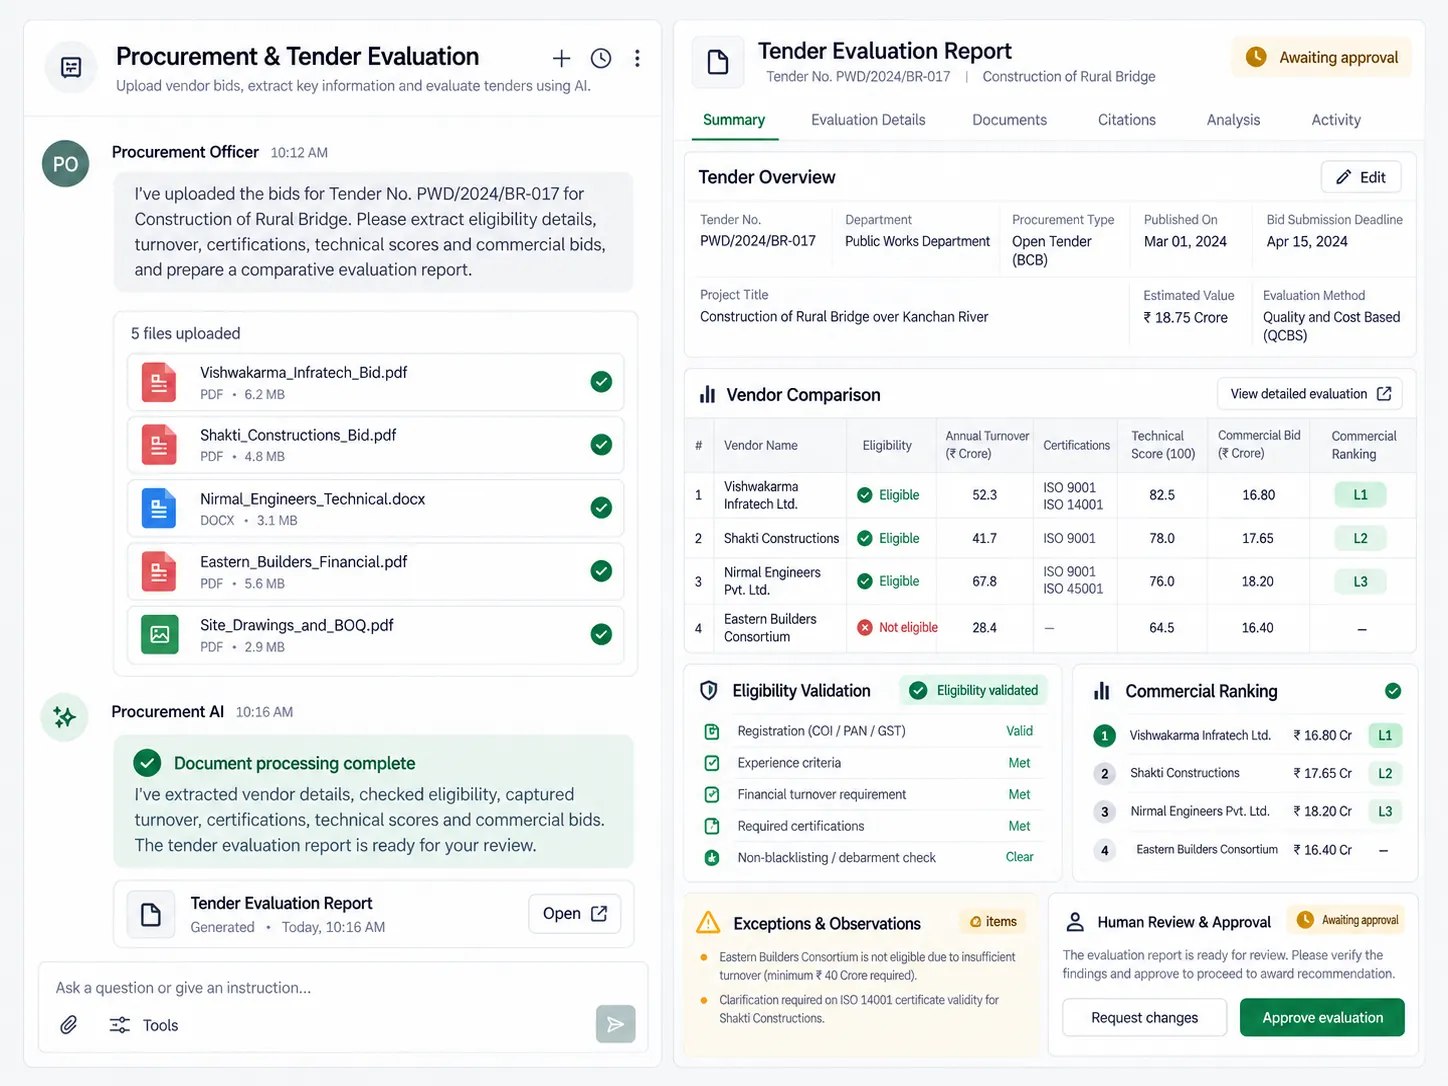The image size is (1448, 1086).
Task: Click Open on the Tender Evaluation Report card
Action: (574, 913)
